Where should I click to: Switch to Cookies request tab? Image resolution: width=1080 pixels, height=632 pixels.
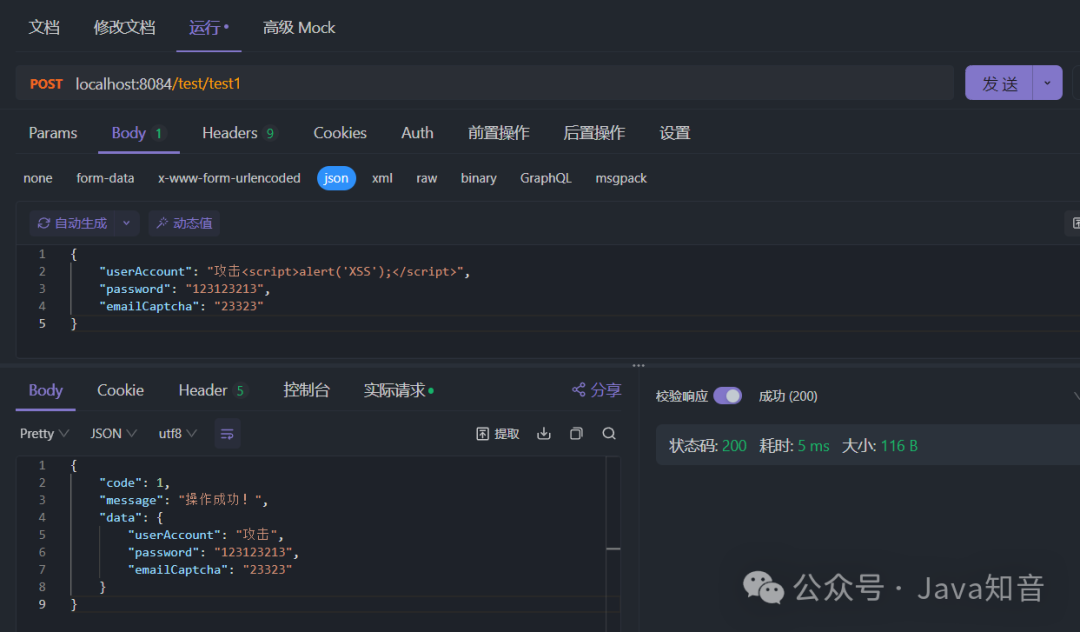(340, 133)
